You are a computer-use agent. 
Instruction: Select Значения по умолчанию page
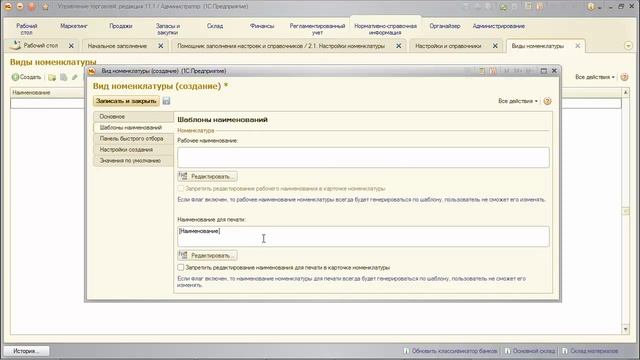(x=133, y=160)
